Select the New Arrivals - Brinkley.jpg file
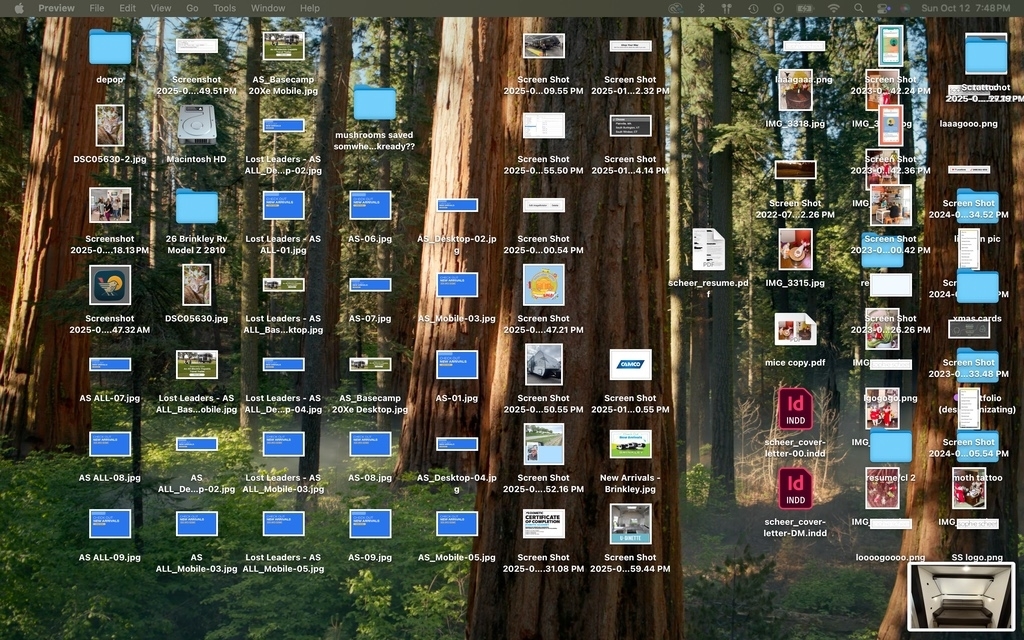 630,444
